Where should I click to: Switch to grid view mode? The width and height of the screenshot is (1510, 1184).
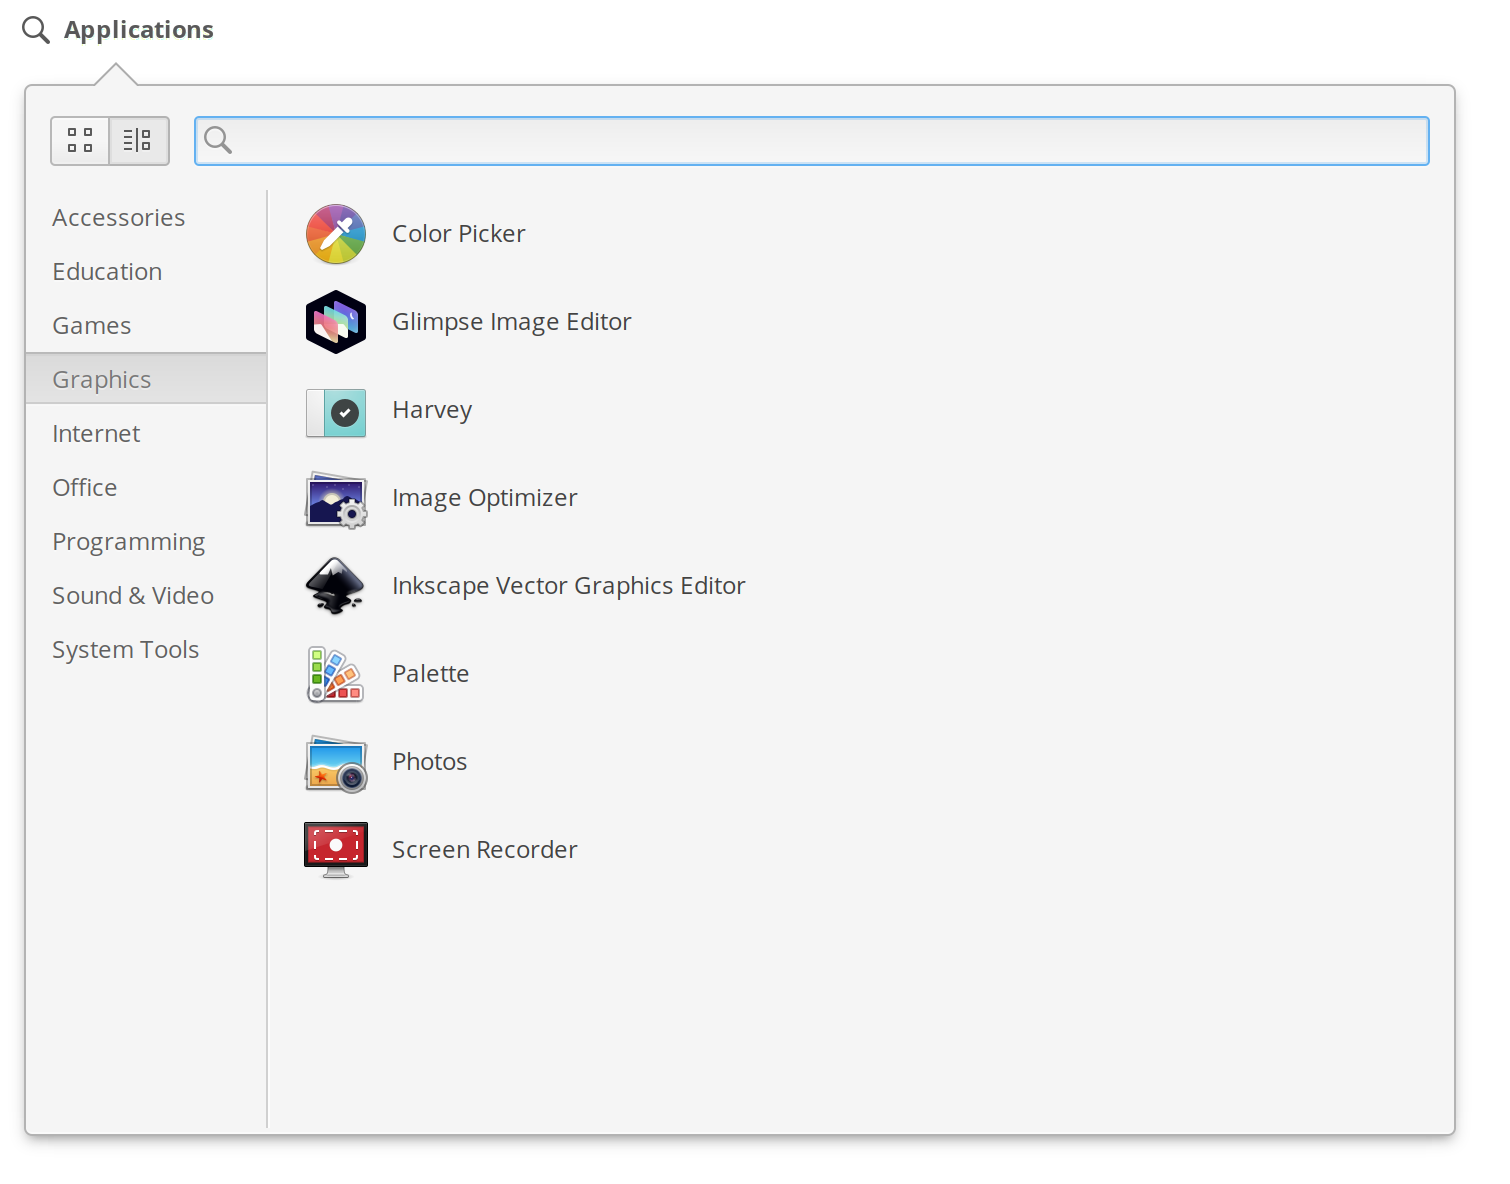[x=80, y=140]
